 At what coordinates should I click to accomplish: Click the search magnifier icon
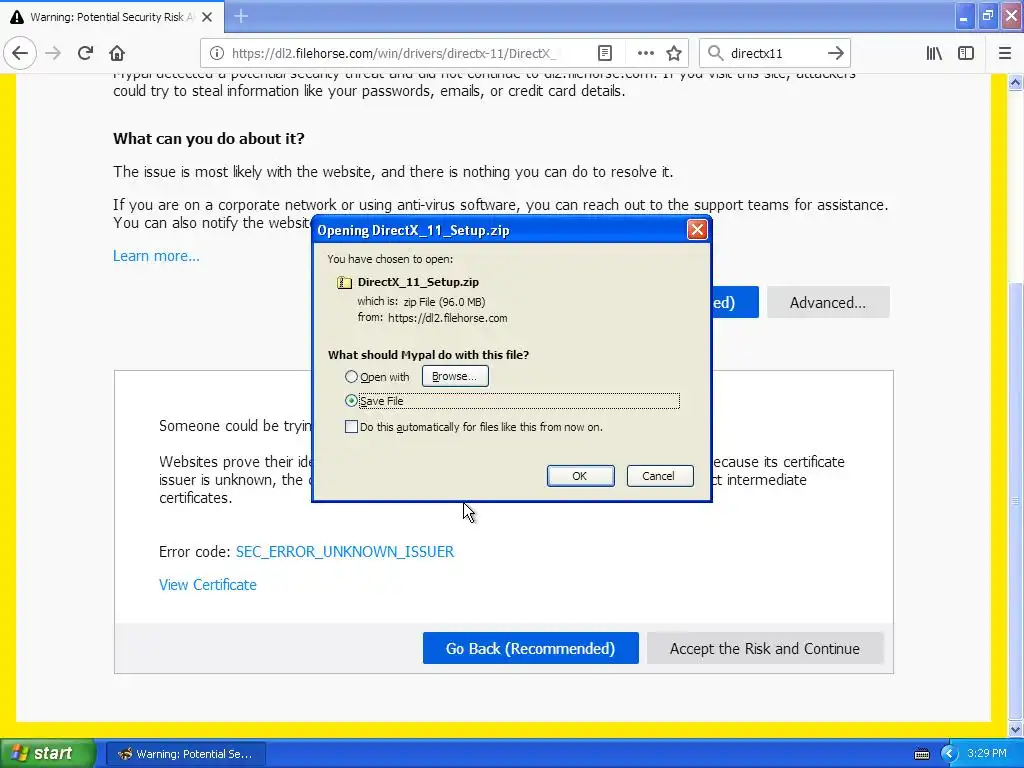click(x=716, y=54)
